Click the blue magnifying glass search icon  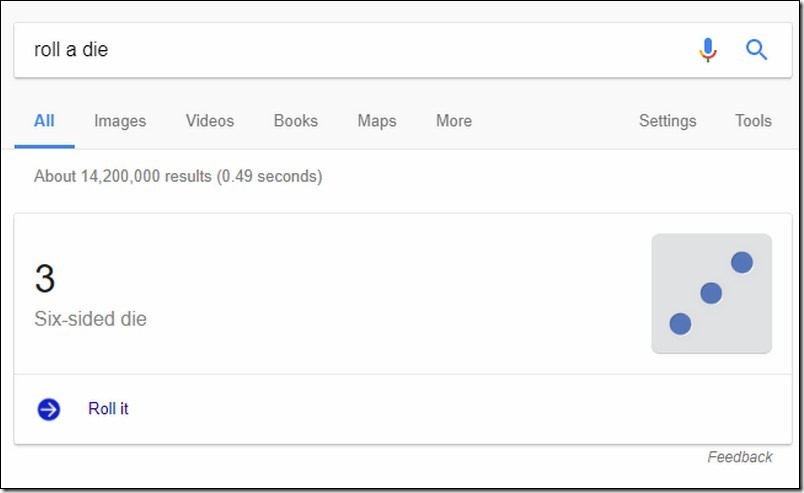(x=756, y=50)
